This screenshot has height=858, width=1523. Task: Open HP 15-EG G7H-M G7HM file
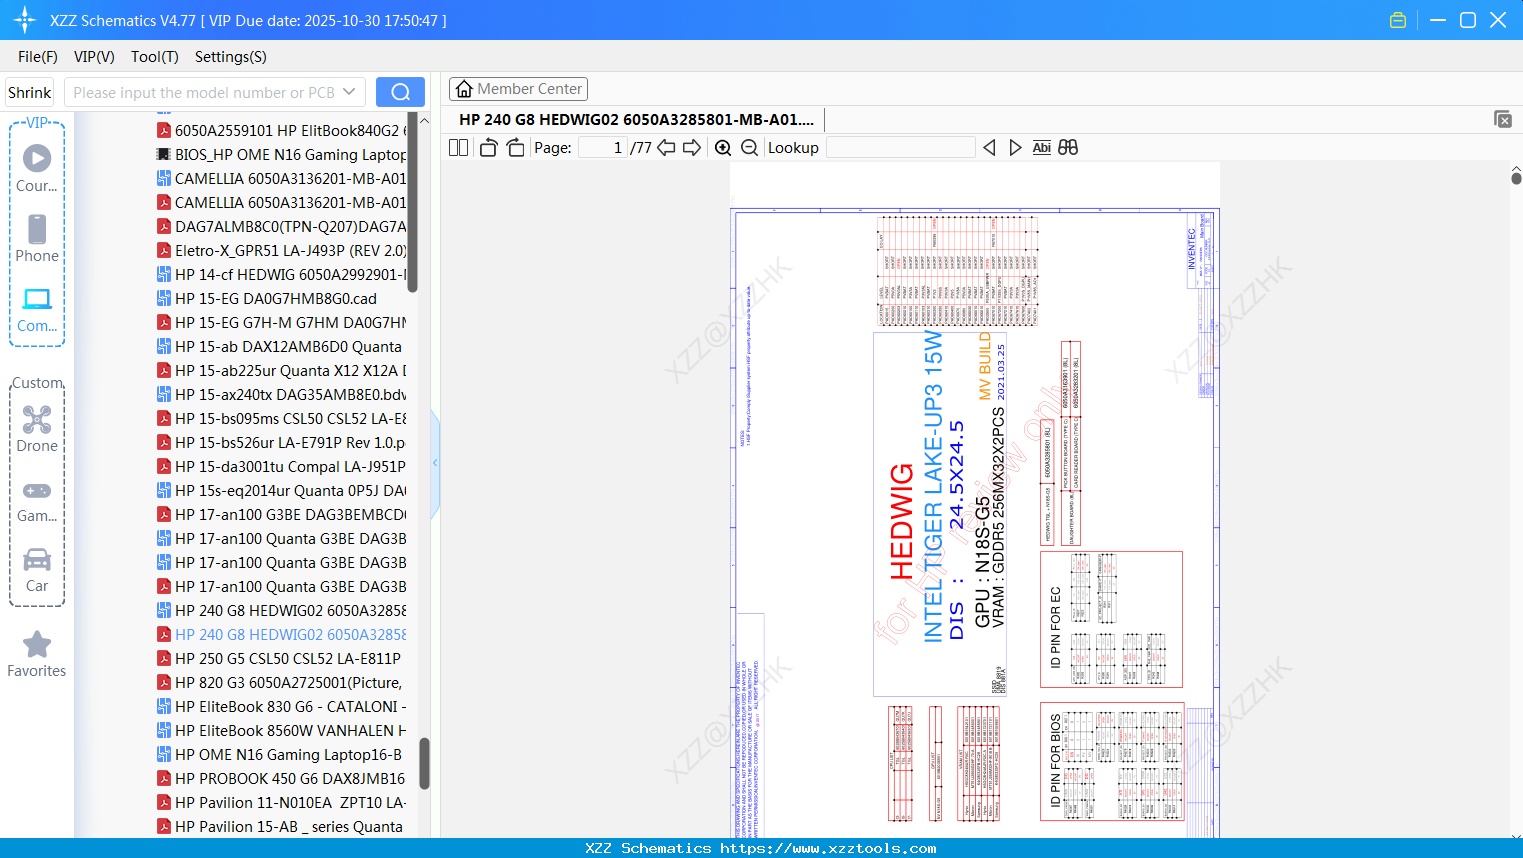pos(281,322)
